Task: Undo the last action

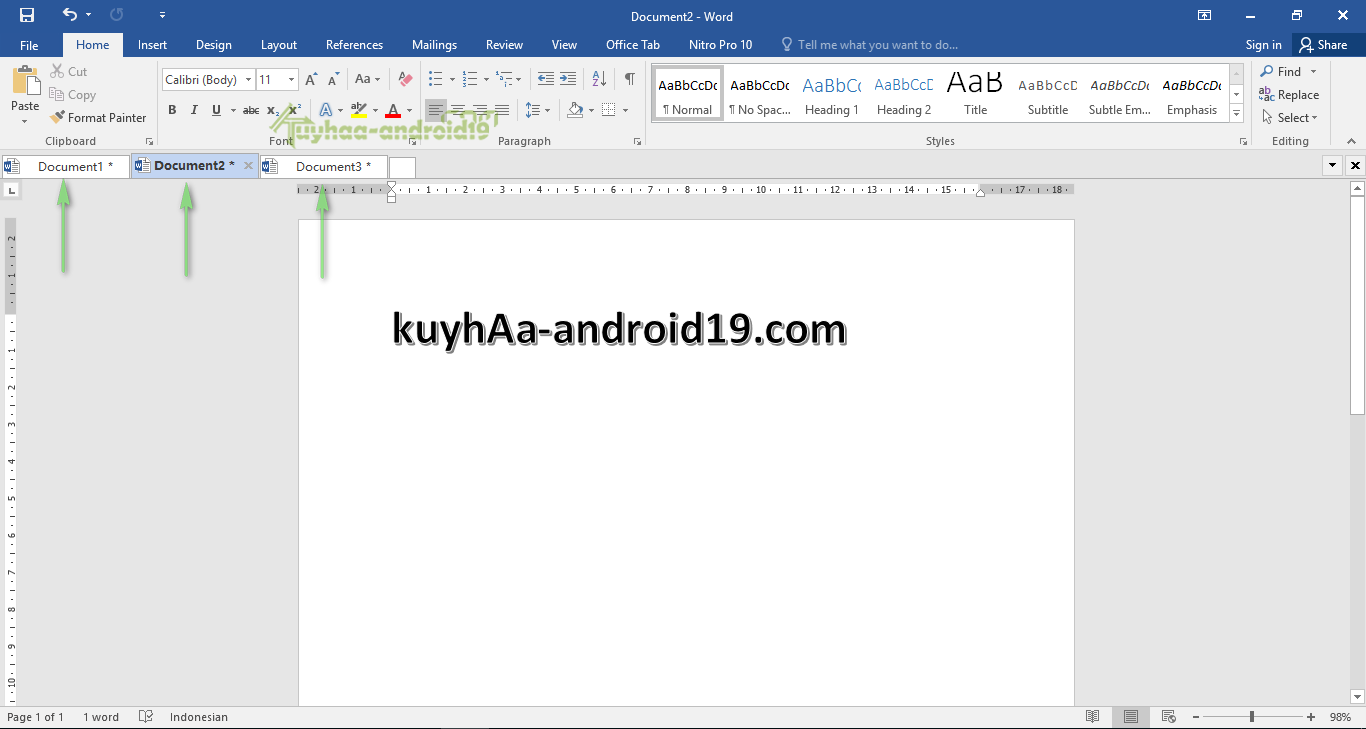Action: click(x=69, y=15)
